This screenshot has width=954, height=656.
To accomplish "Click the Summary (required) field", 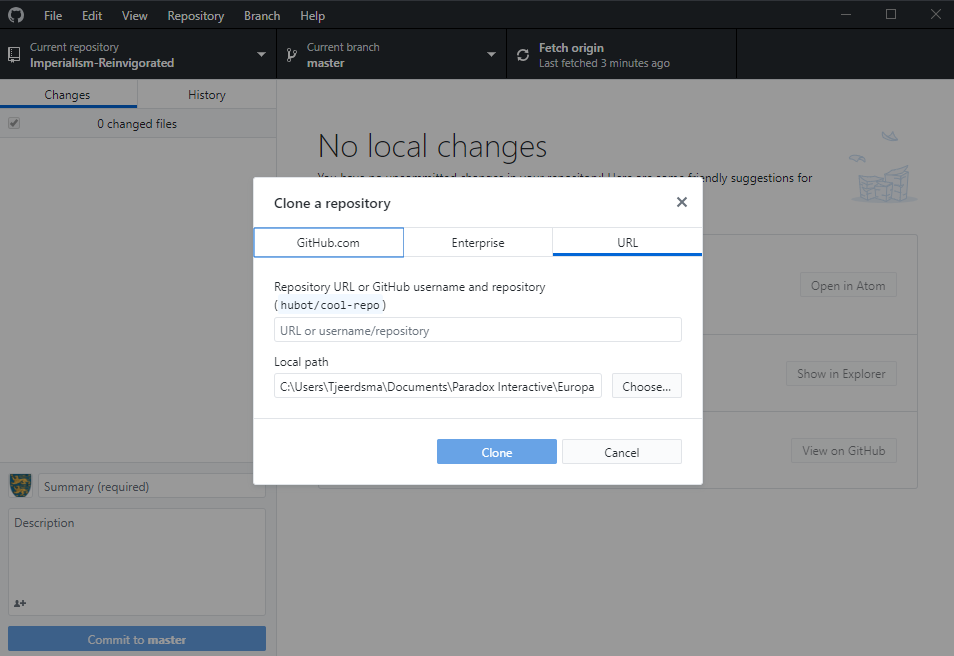I will (152, 486).
